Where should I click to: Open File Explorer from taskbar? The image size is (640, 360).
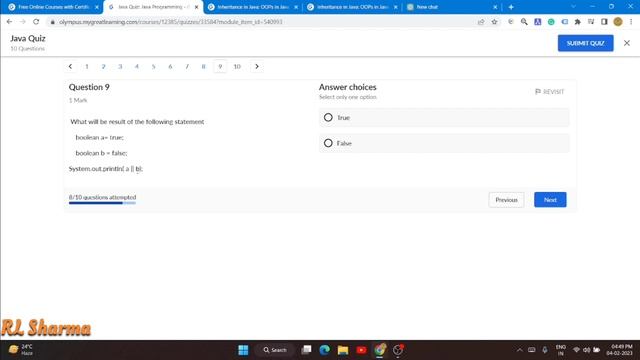tap(343, 350)
